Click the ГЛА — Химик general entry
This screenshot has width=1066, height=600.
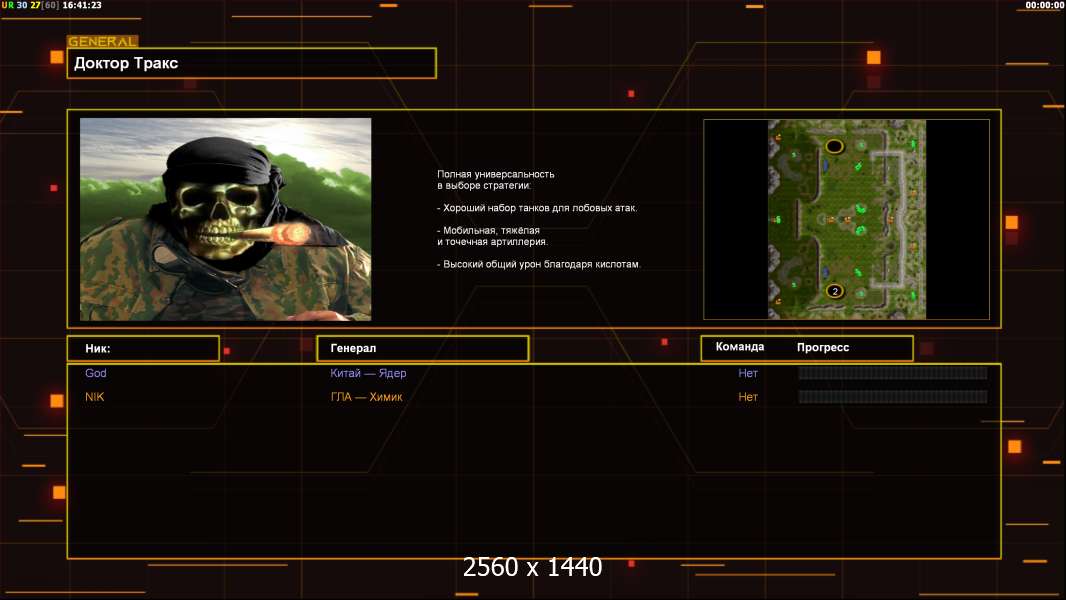pos(366,397)
